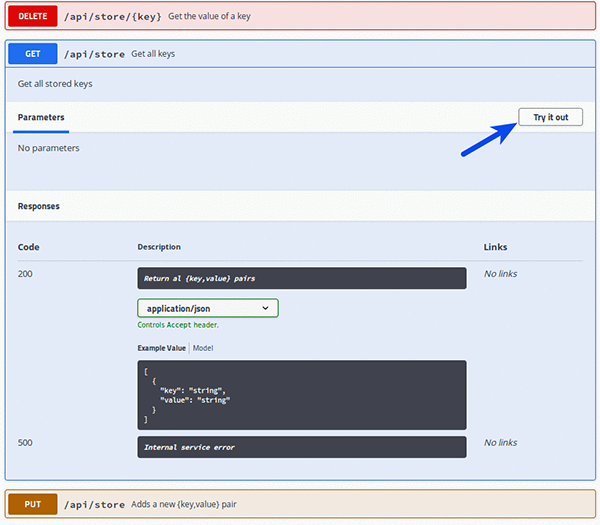Click the dropdown chevron in application/json selector
The height and width of the screenshot is (525, 600).
pyautogui.click(x=265, y=308)
